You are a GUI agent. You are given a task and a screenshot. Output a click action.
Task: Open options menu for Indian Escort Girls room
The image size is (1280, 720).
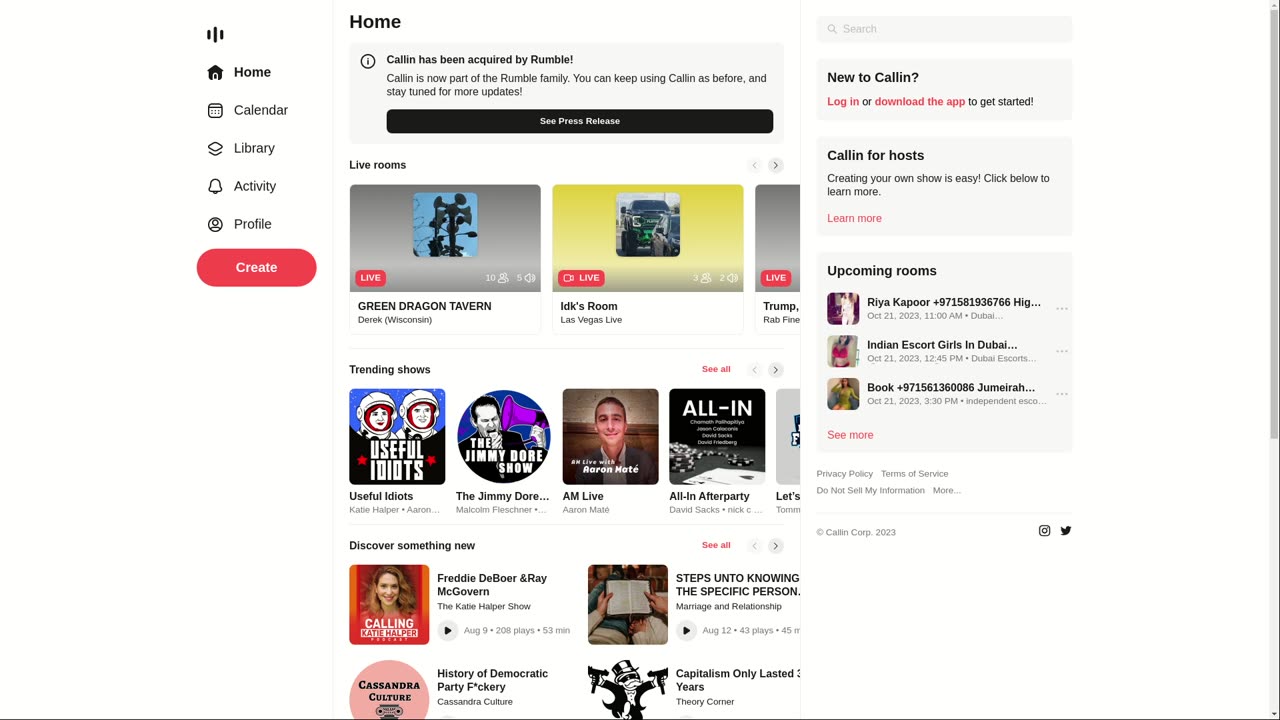1062,351
